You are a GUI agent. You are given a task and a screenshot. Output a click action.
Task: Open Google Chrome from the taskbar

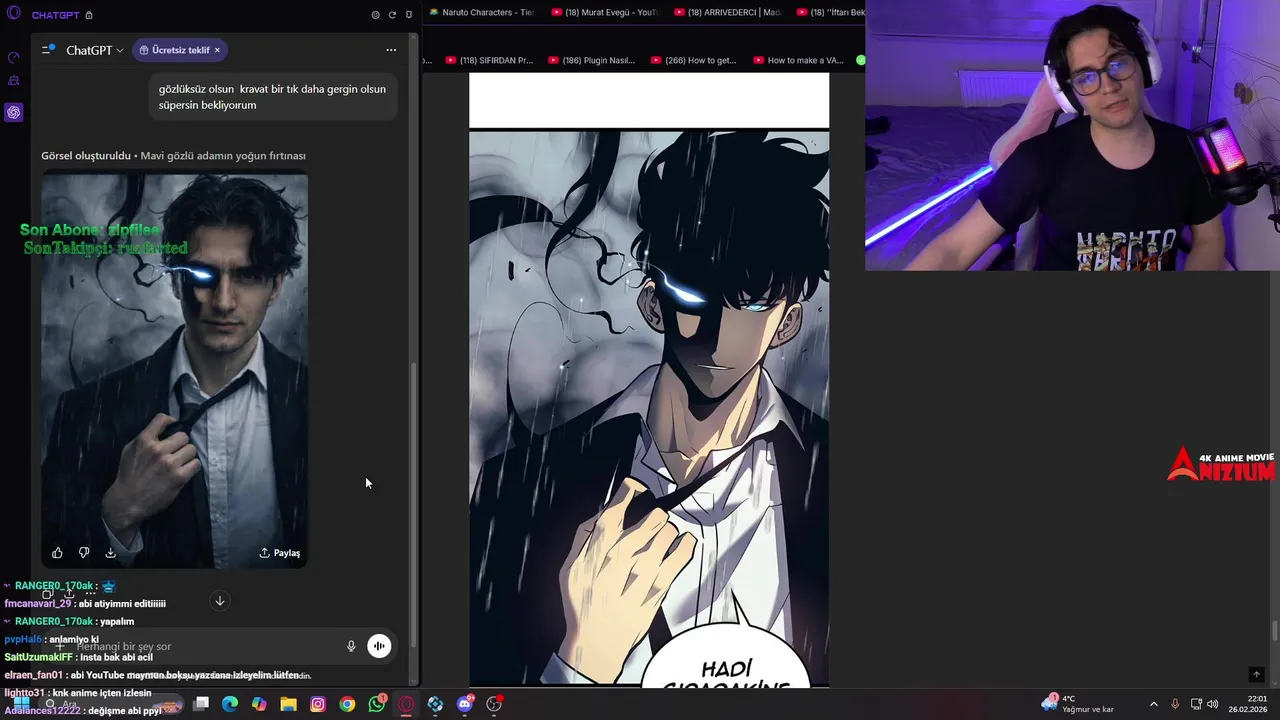point(347,704)
